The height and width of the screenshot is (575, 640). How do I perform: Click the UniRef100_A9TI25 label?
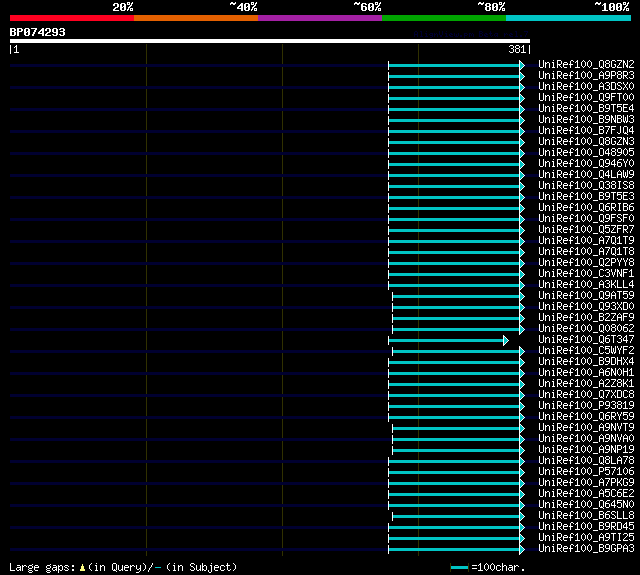click(x=586, y=538)
